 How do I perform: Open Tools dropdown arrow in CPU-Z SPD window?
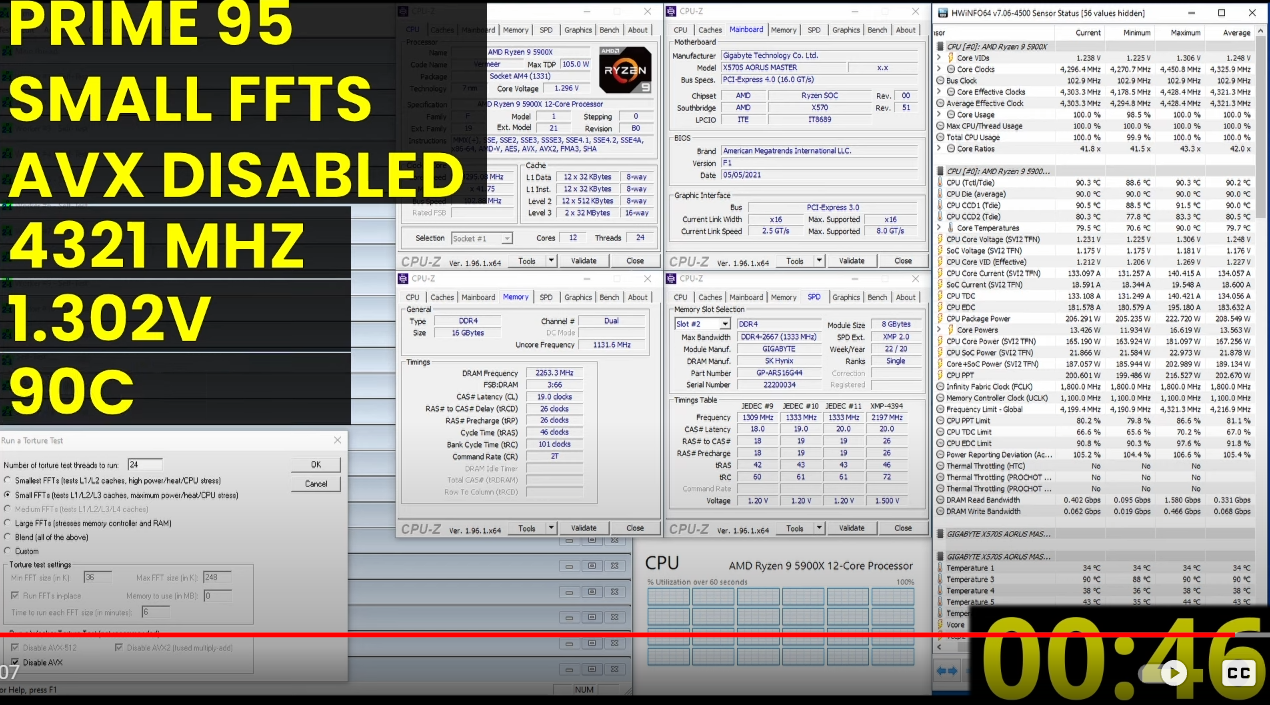tap(818, 528)
